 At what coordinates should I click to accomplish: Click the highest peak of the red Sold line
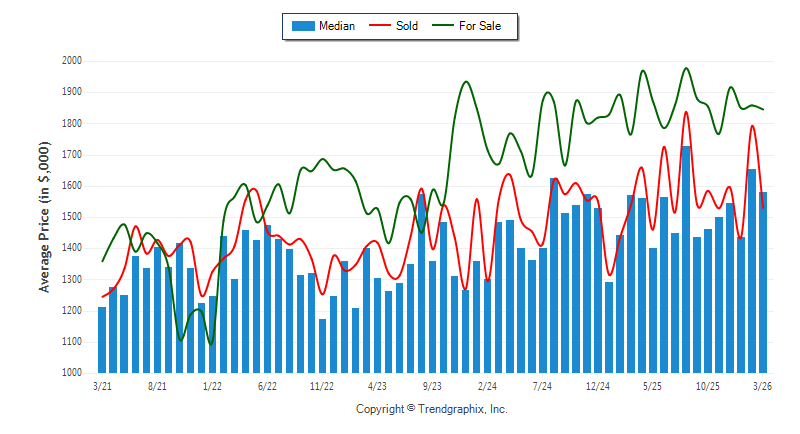[686, 112]
